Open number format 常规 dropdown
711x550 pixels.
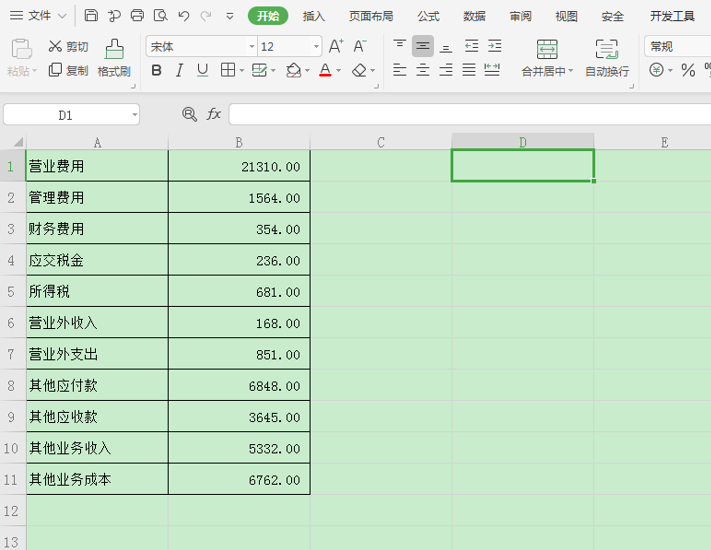(x=678, y=46)
